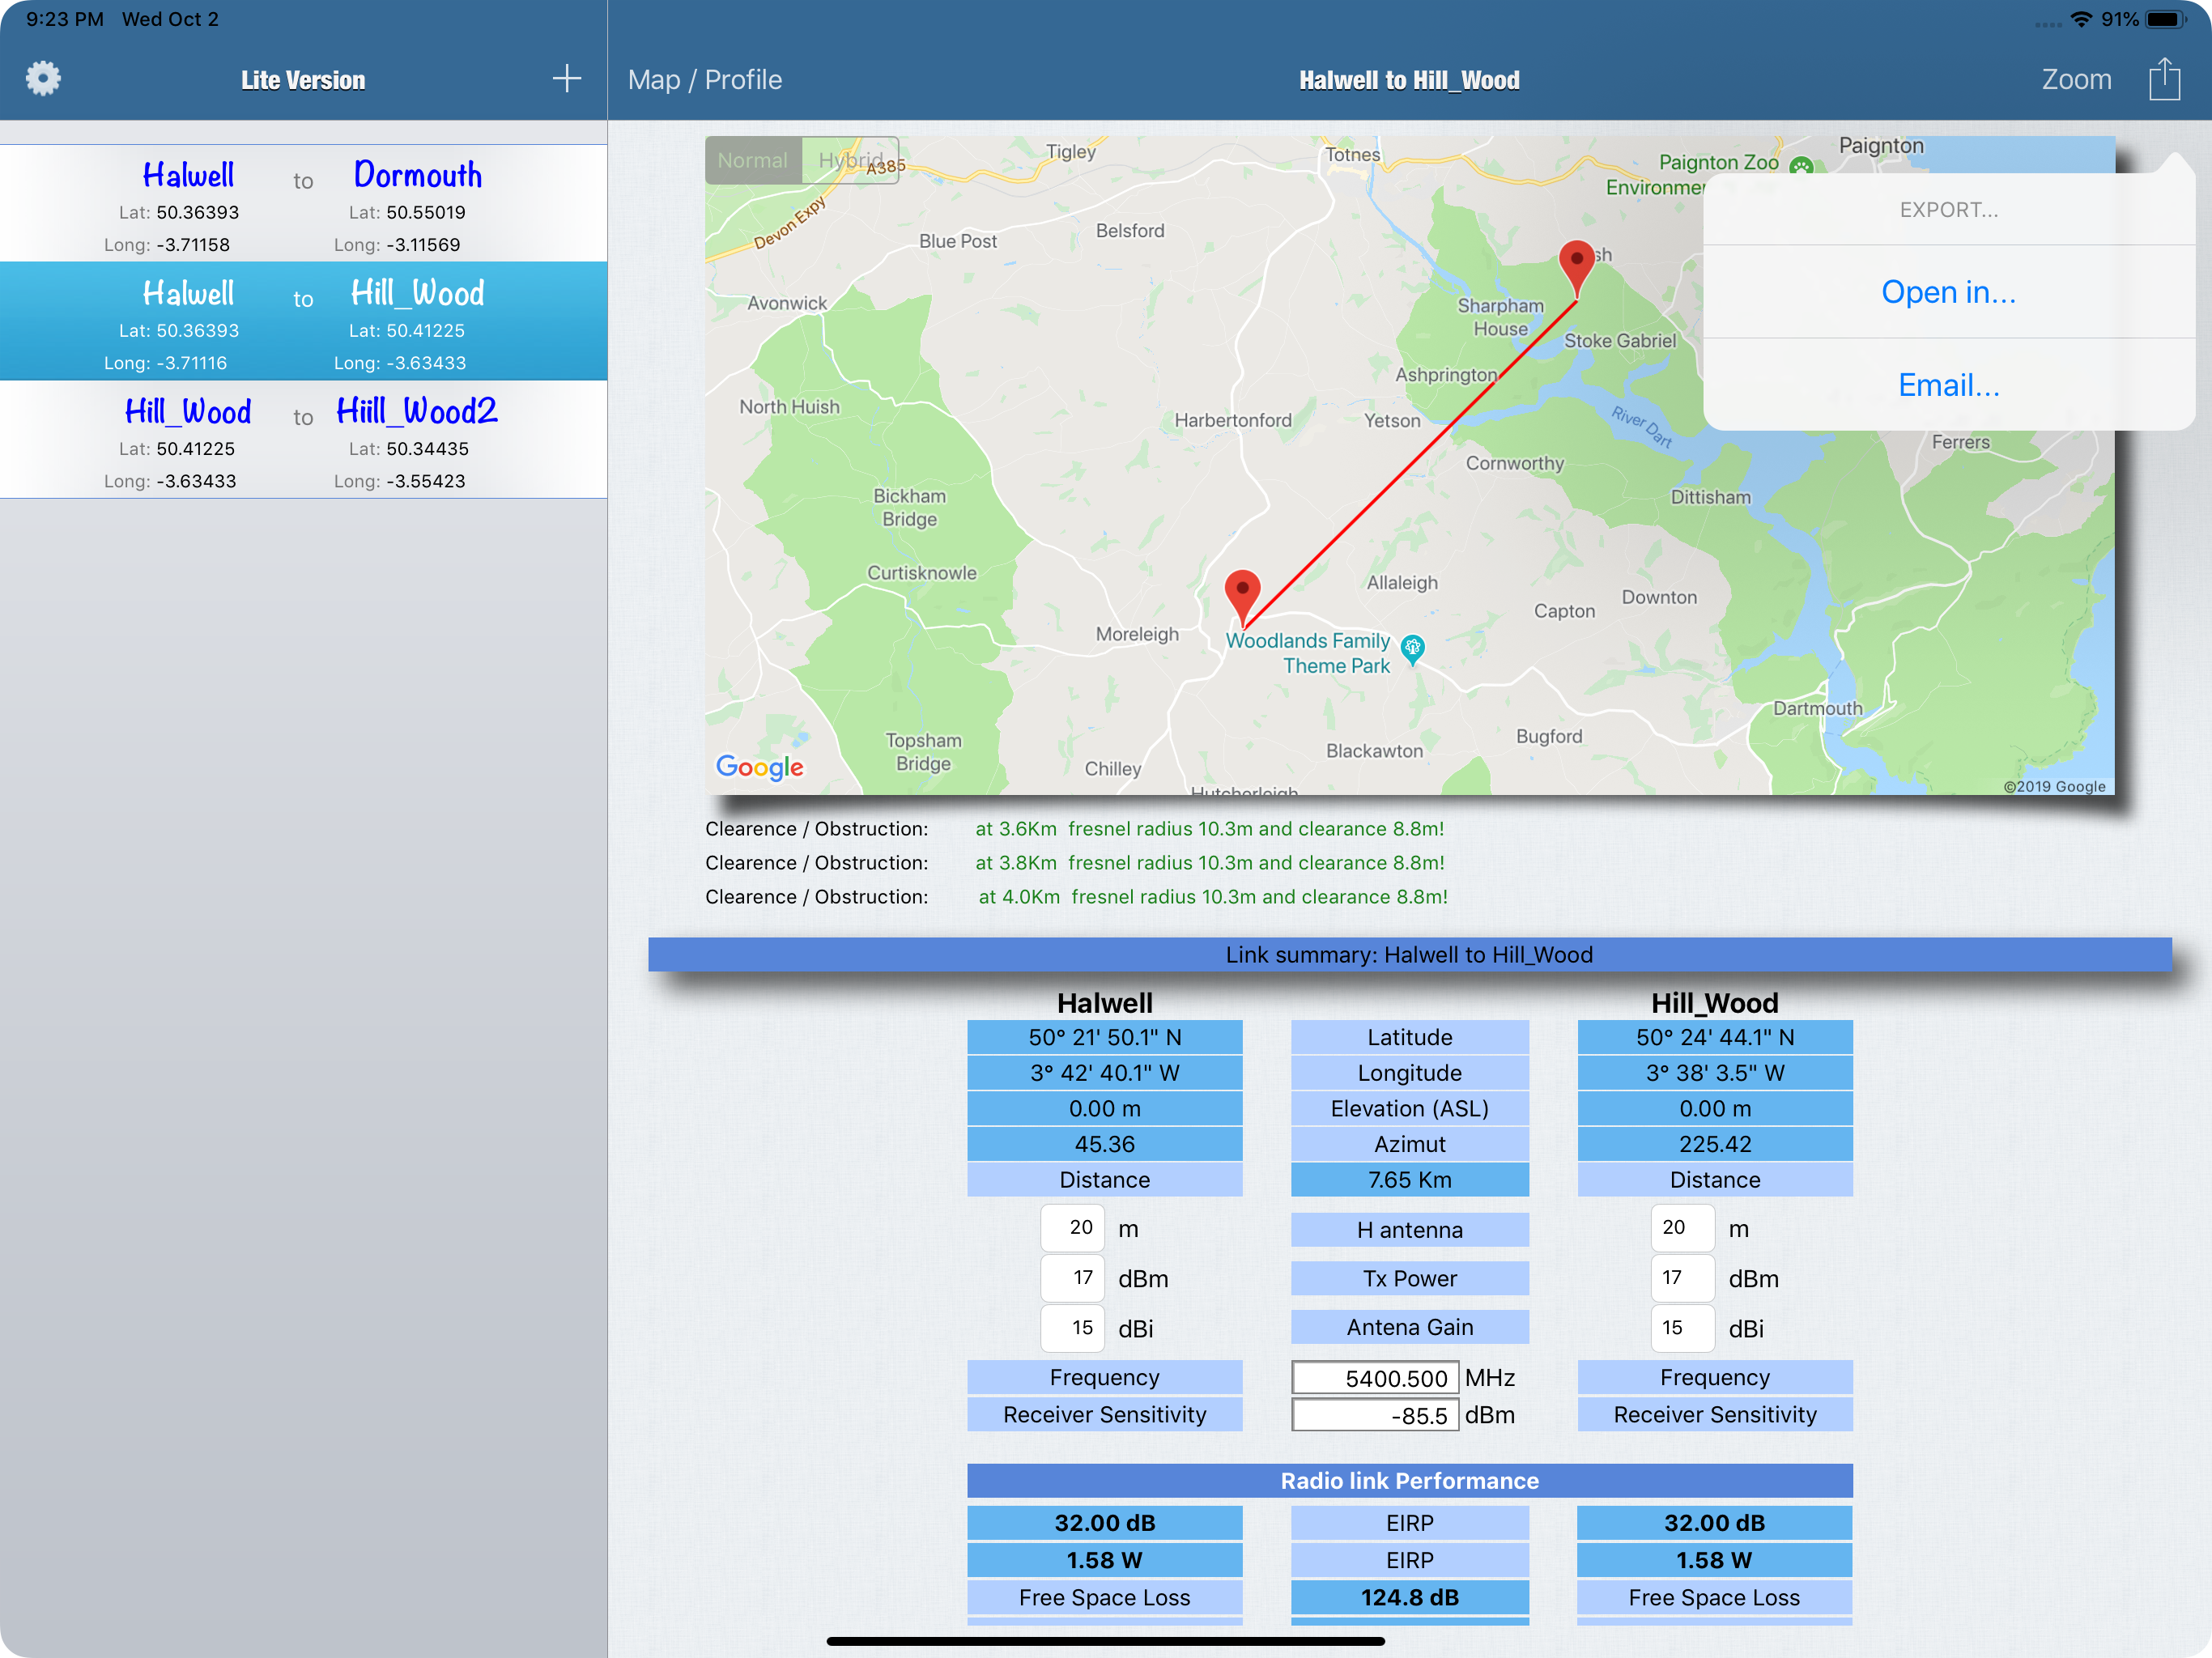Image resolution: width=2212 pixels, height=1658 pixels.
Task: Tap the battery status icon
Action: (x=2166, y=19)
